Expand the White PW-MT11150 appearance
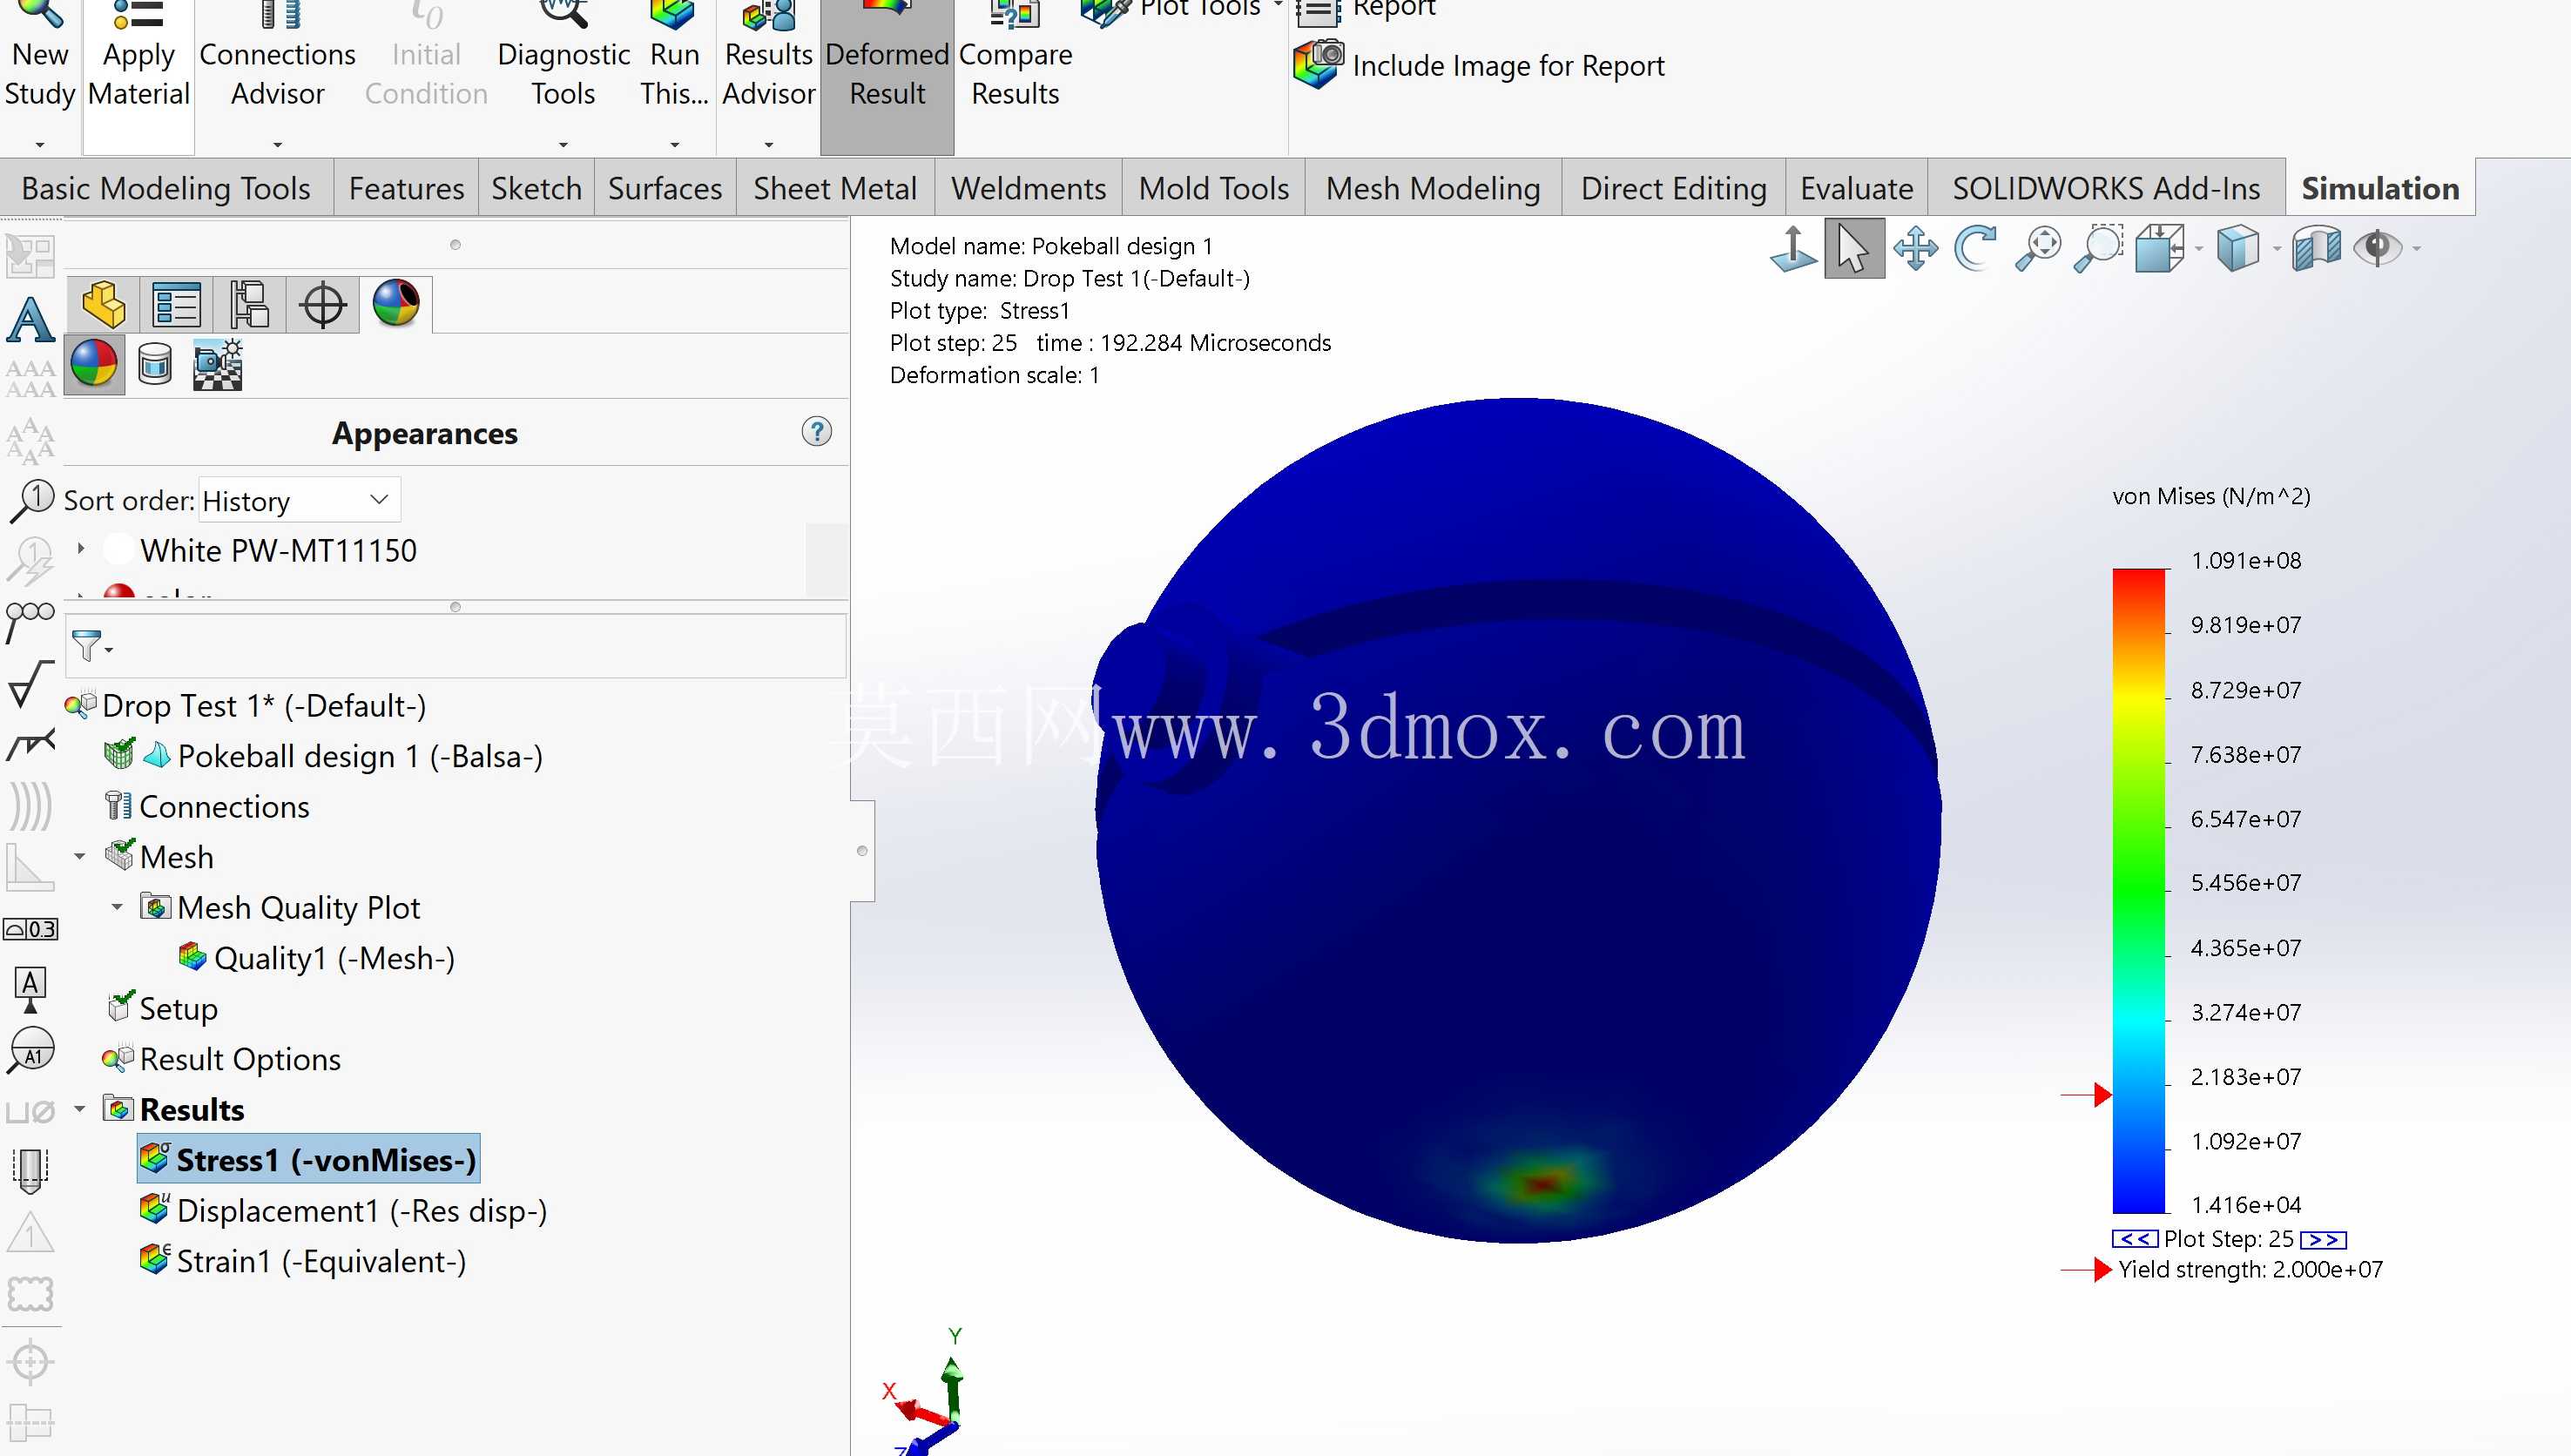 (x=81, y=548)
